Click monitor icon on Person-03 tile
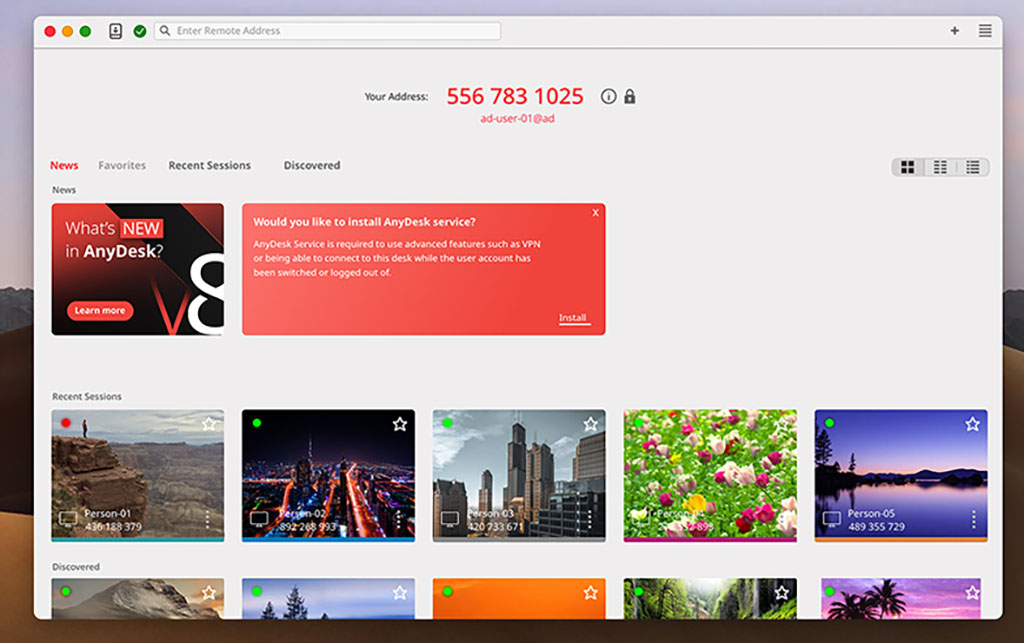The width and height of the screenshot is (1024, 643). pos(450,520)
